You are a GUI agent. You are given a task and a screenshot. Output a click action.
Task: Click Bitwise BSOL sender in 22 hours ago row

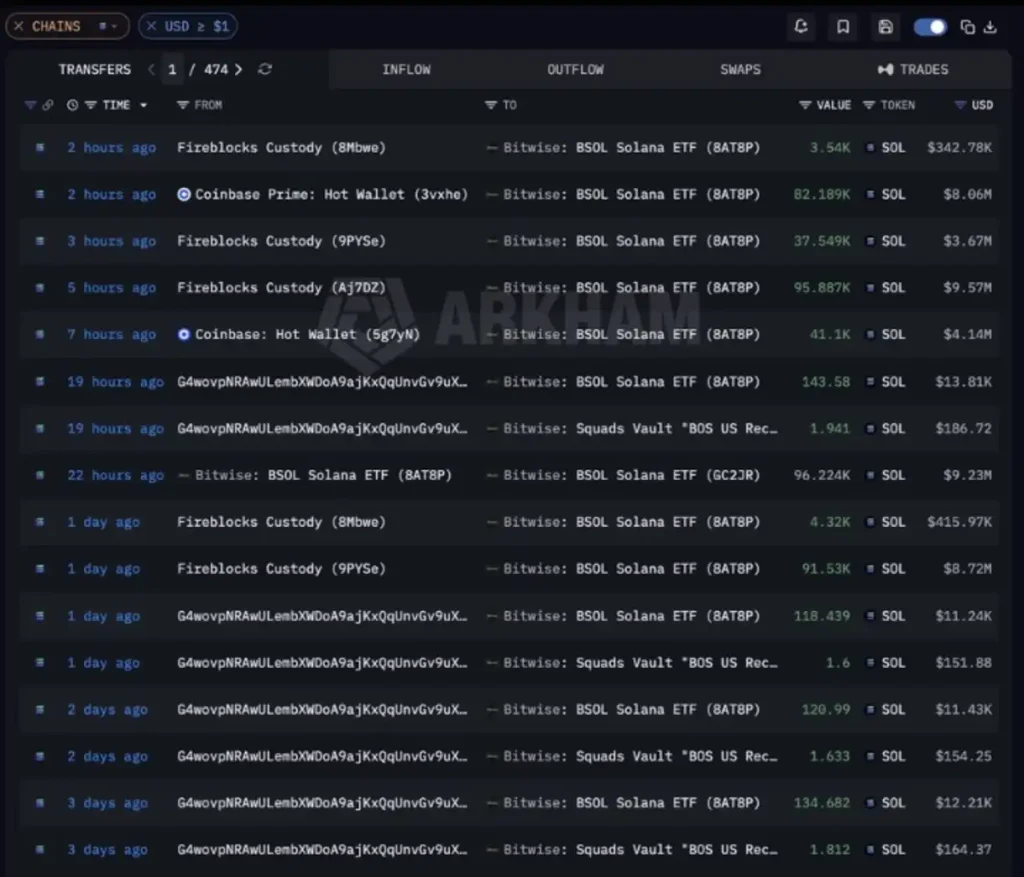[x=323, y=475]
